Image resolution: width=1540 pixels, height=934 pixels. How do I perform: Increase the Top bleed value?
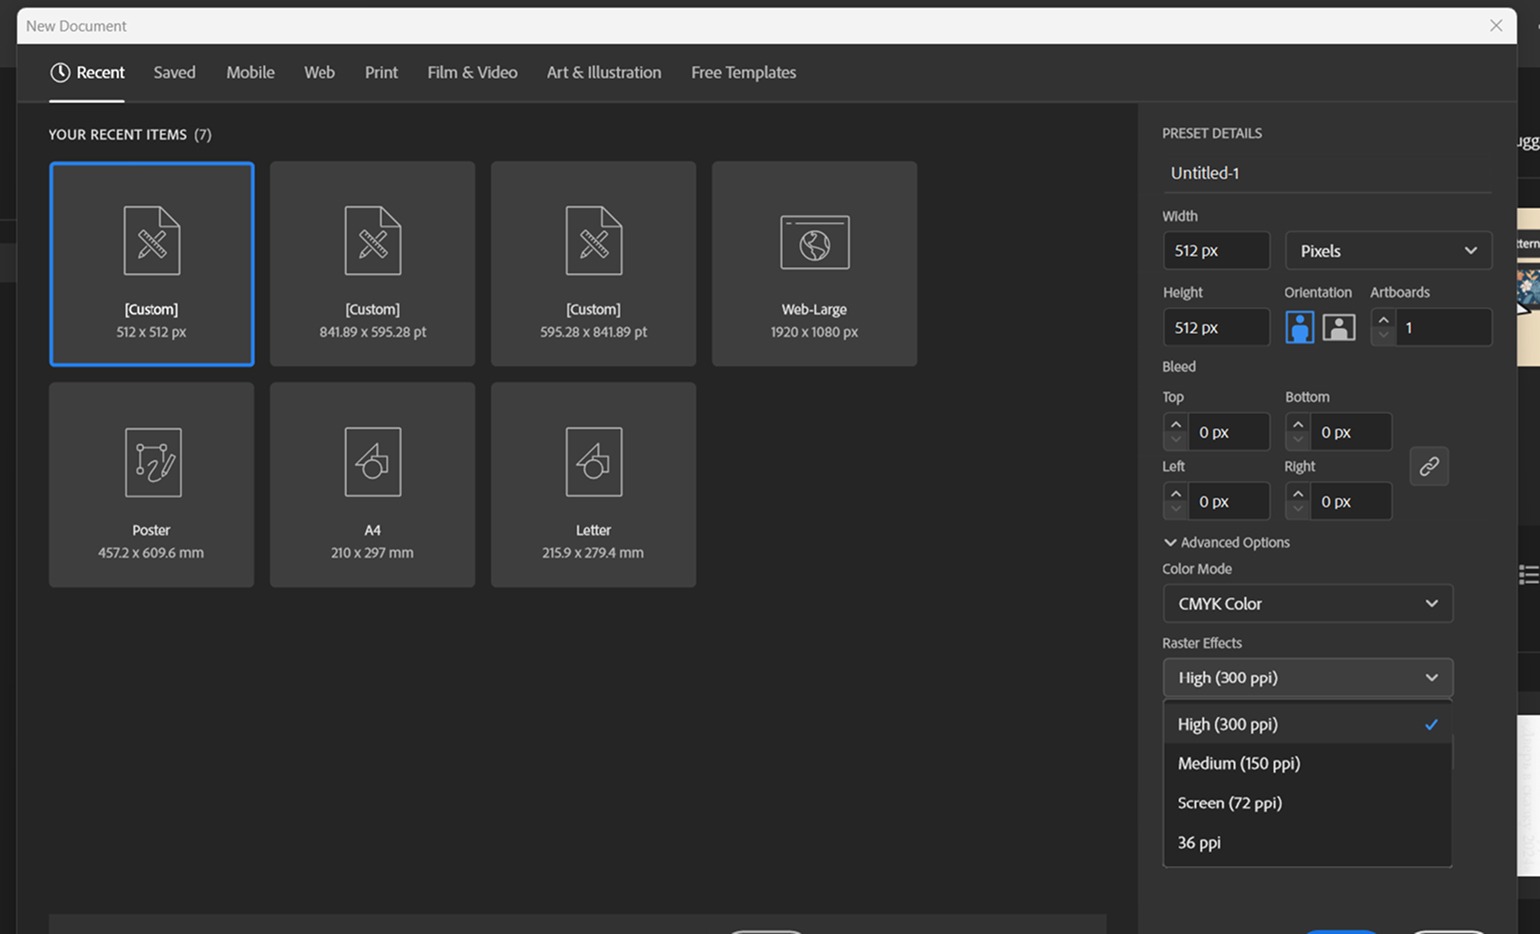point(1176,424)
